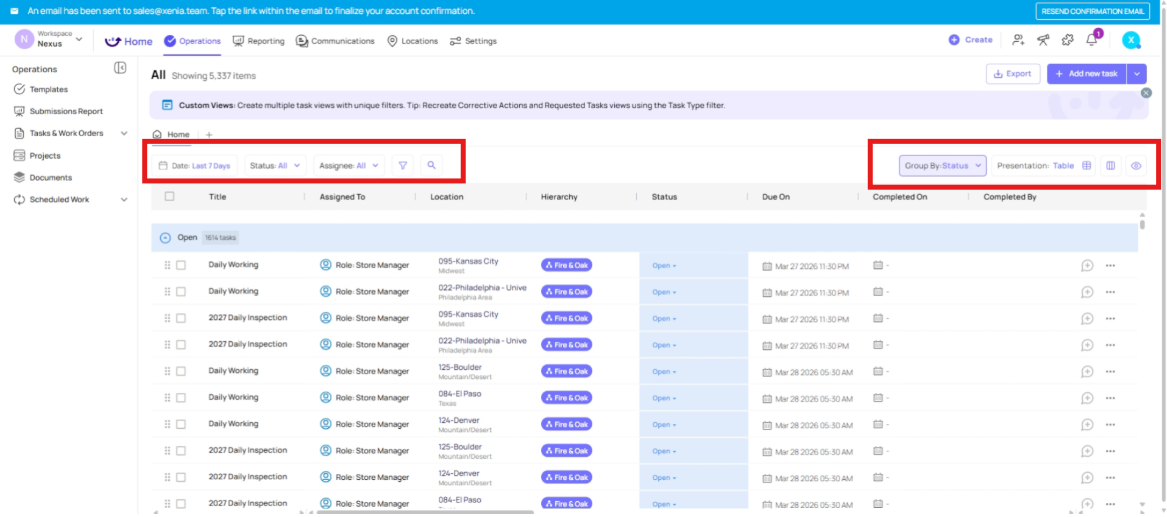Switch to the Locations menu
The image size is (1167, 517).
412,41
